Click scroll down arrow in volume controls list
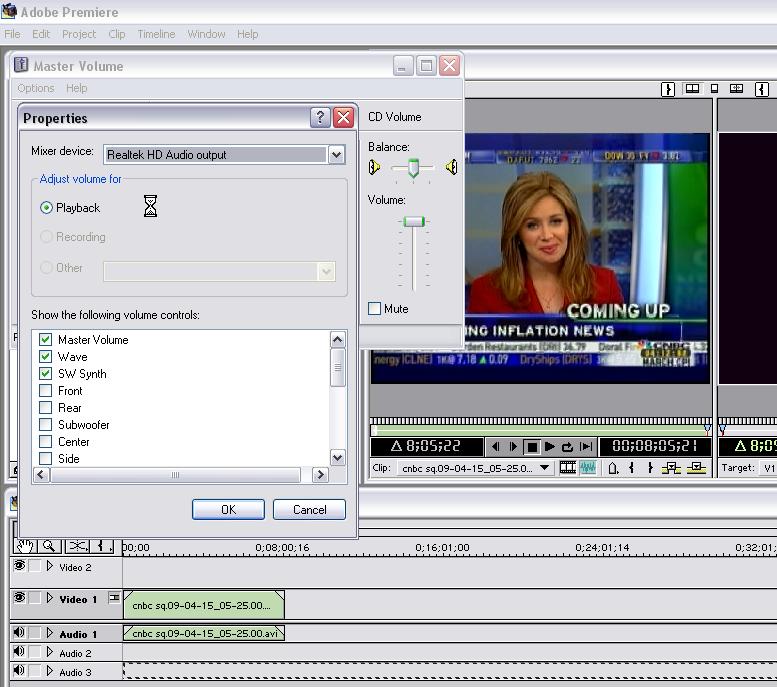 coord(337,458)
